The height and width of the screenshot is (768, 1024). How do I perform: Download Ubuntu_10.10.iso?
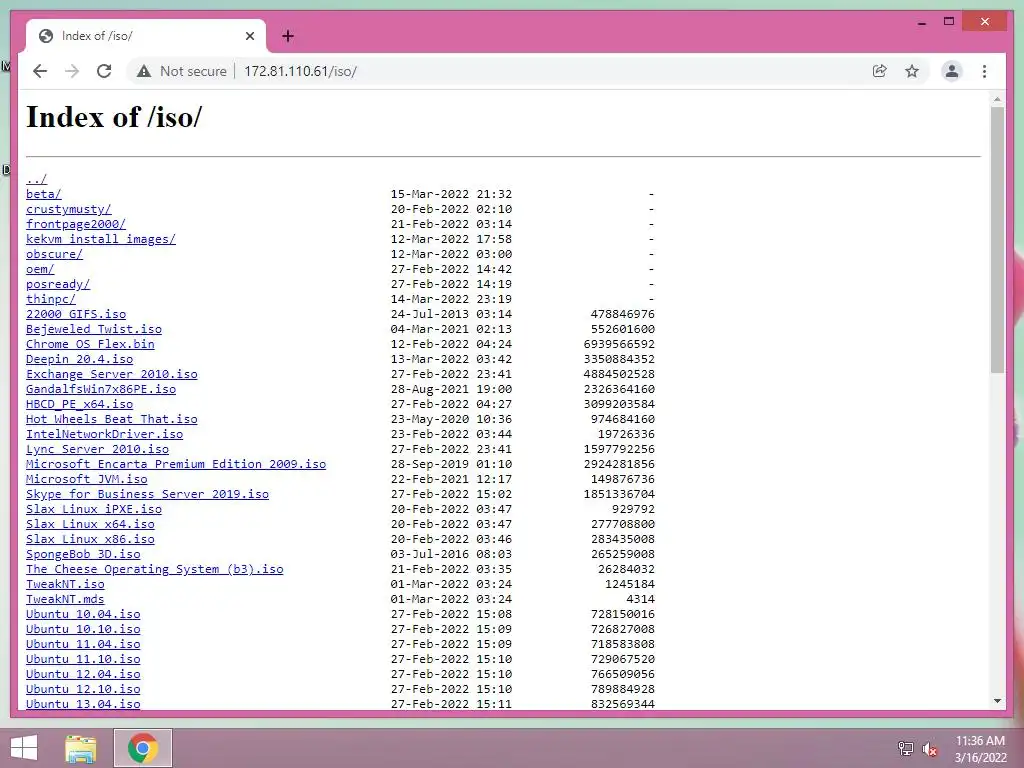pos(83,630)
